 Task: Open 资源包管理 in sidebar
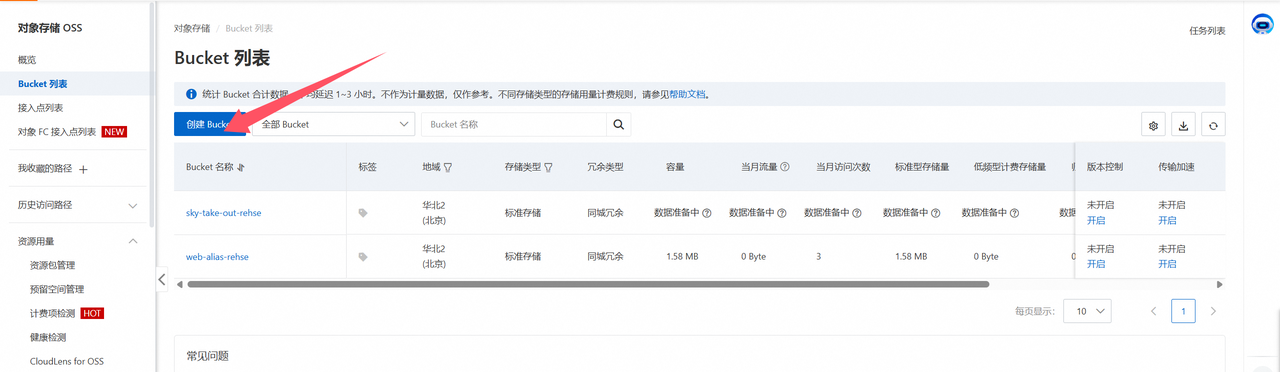pos(53,265)
